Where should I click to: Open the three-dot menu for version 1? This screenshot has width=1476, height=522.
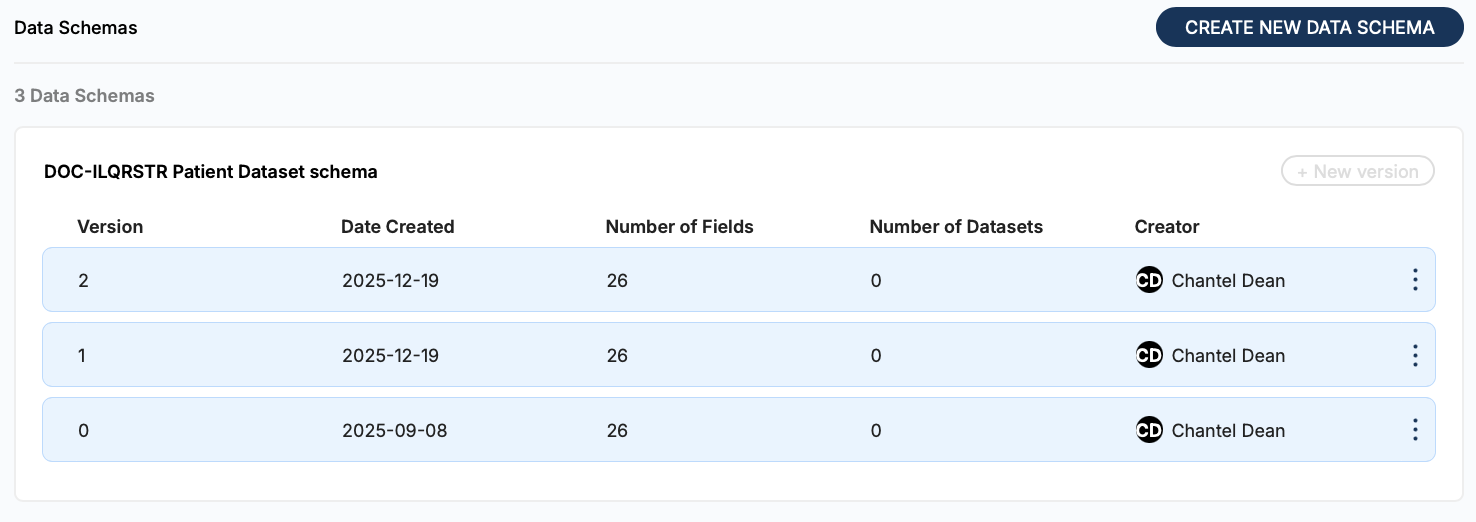1414,355
